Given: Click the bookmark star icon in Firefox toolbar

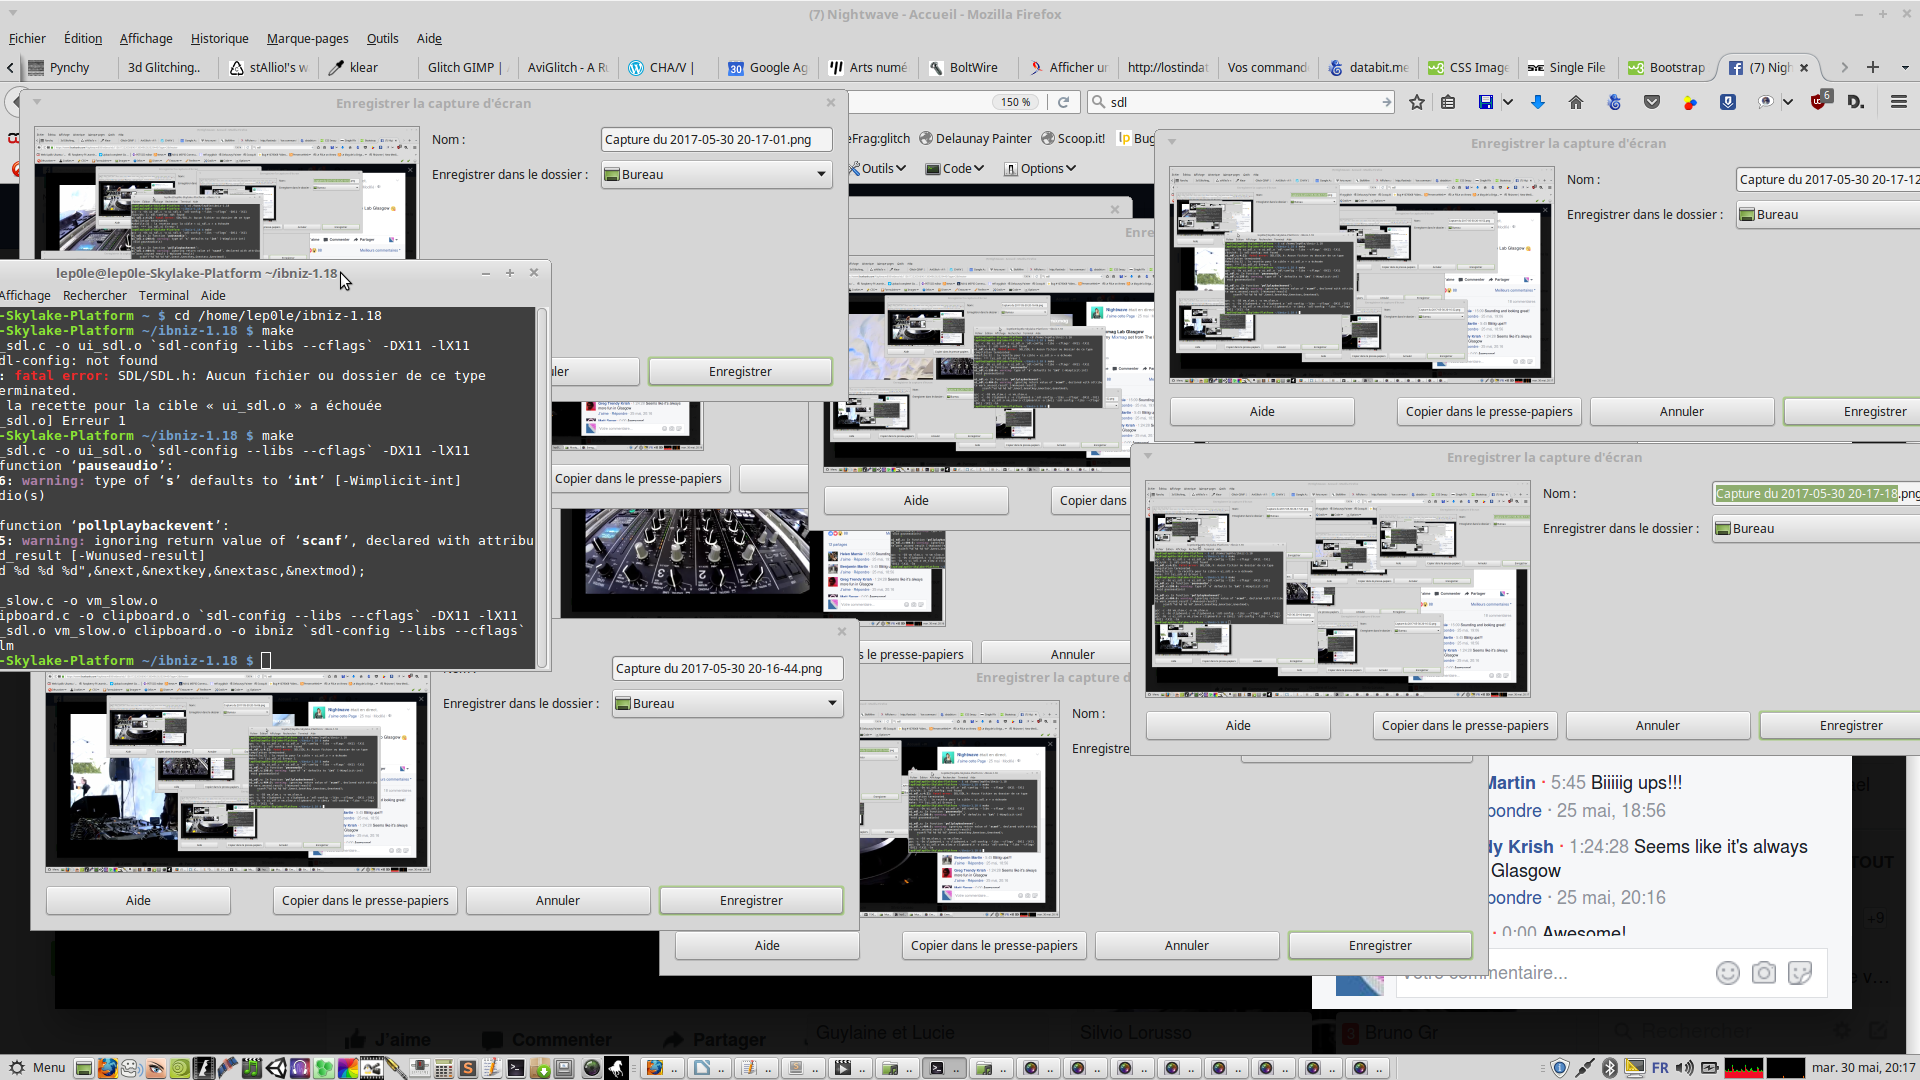Looking at the screenshot, I should 1416,102.
